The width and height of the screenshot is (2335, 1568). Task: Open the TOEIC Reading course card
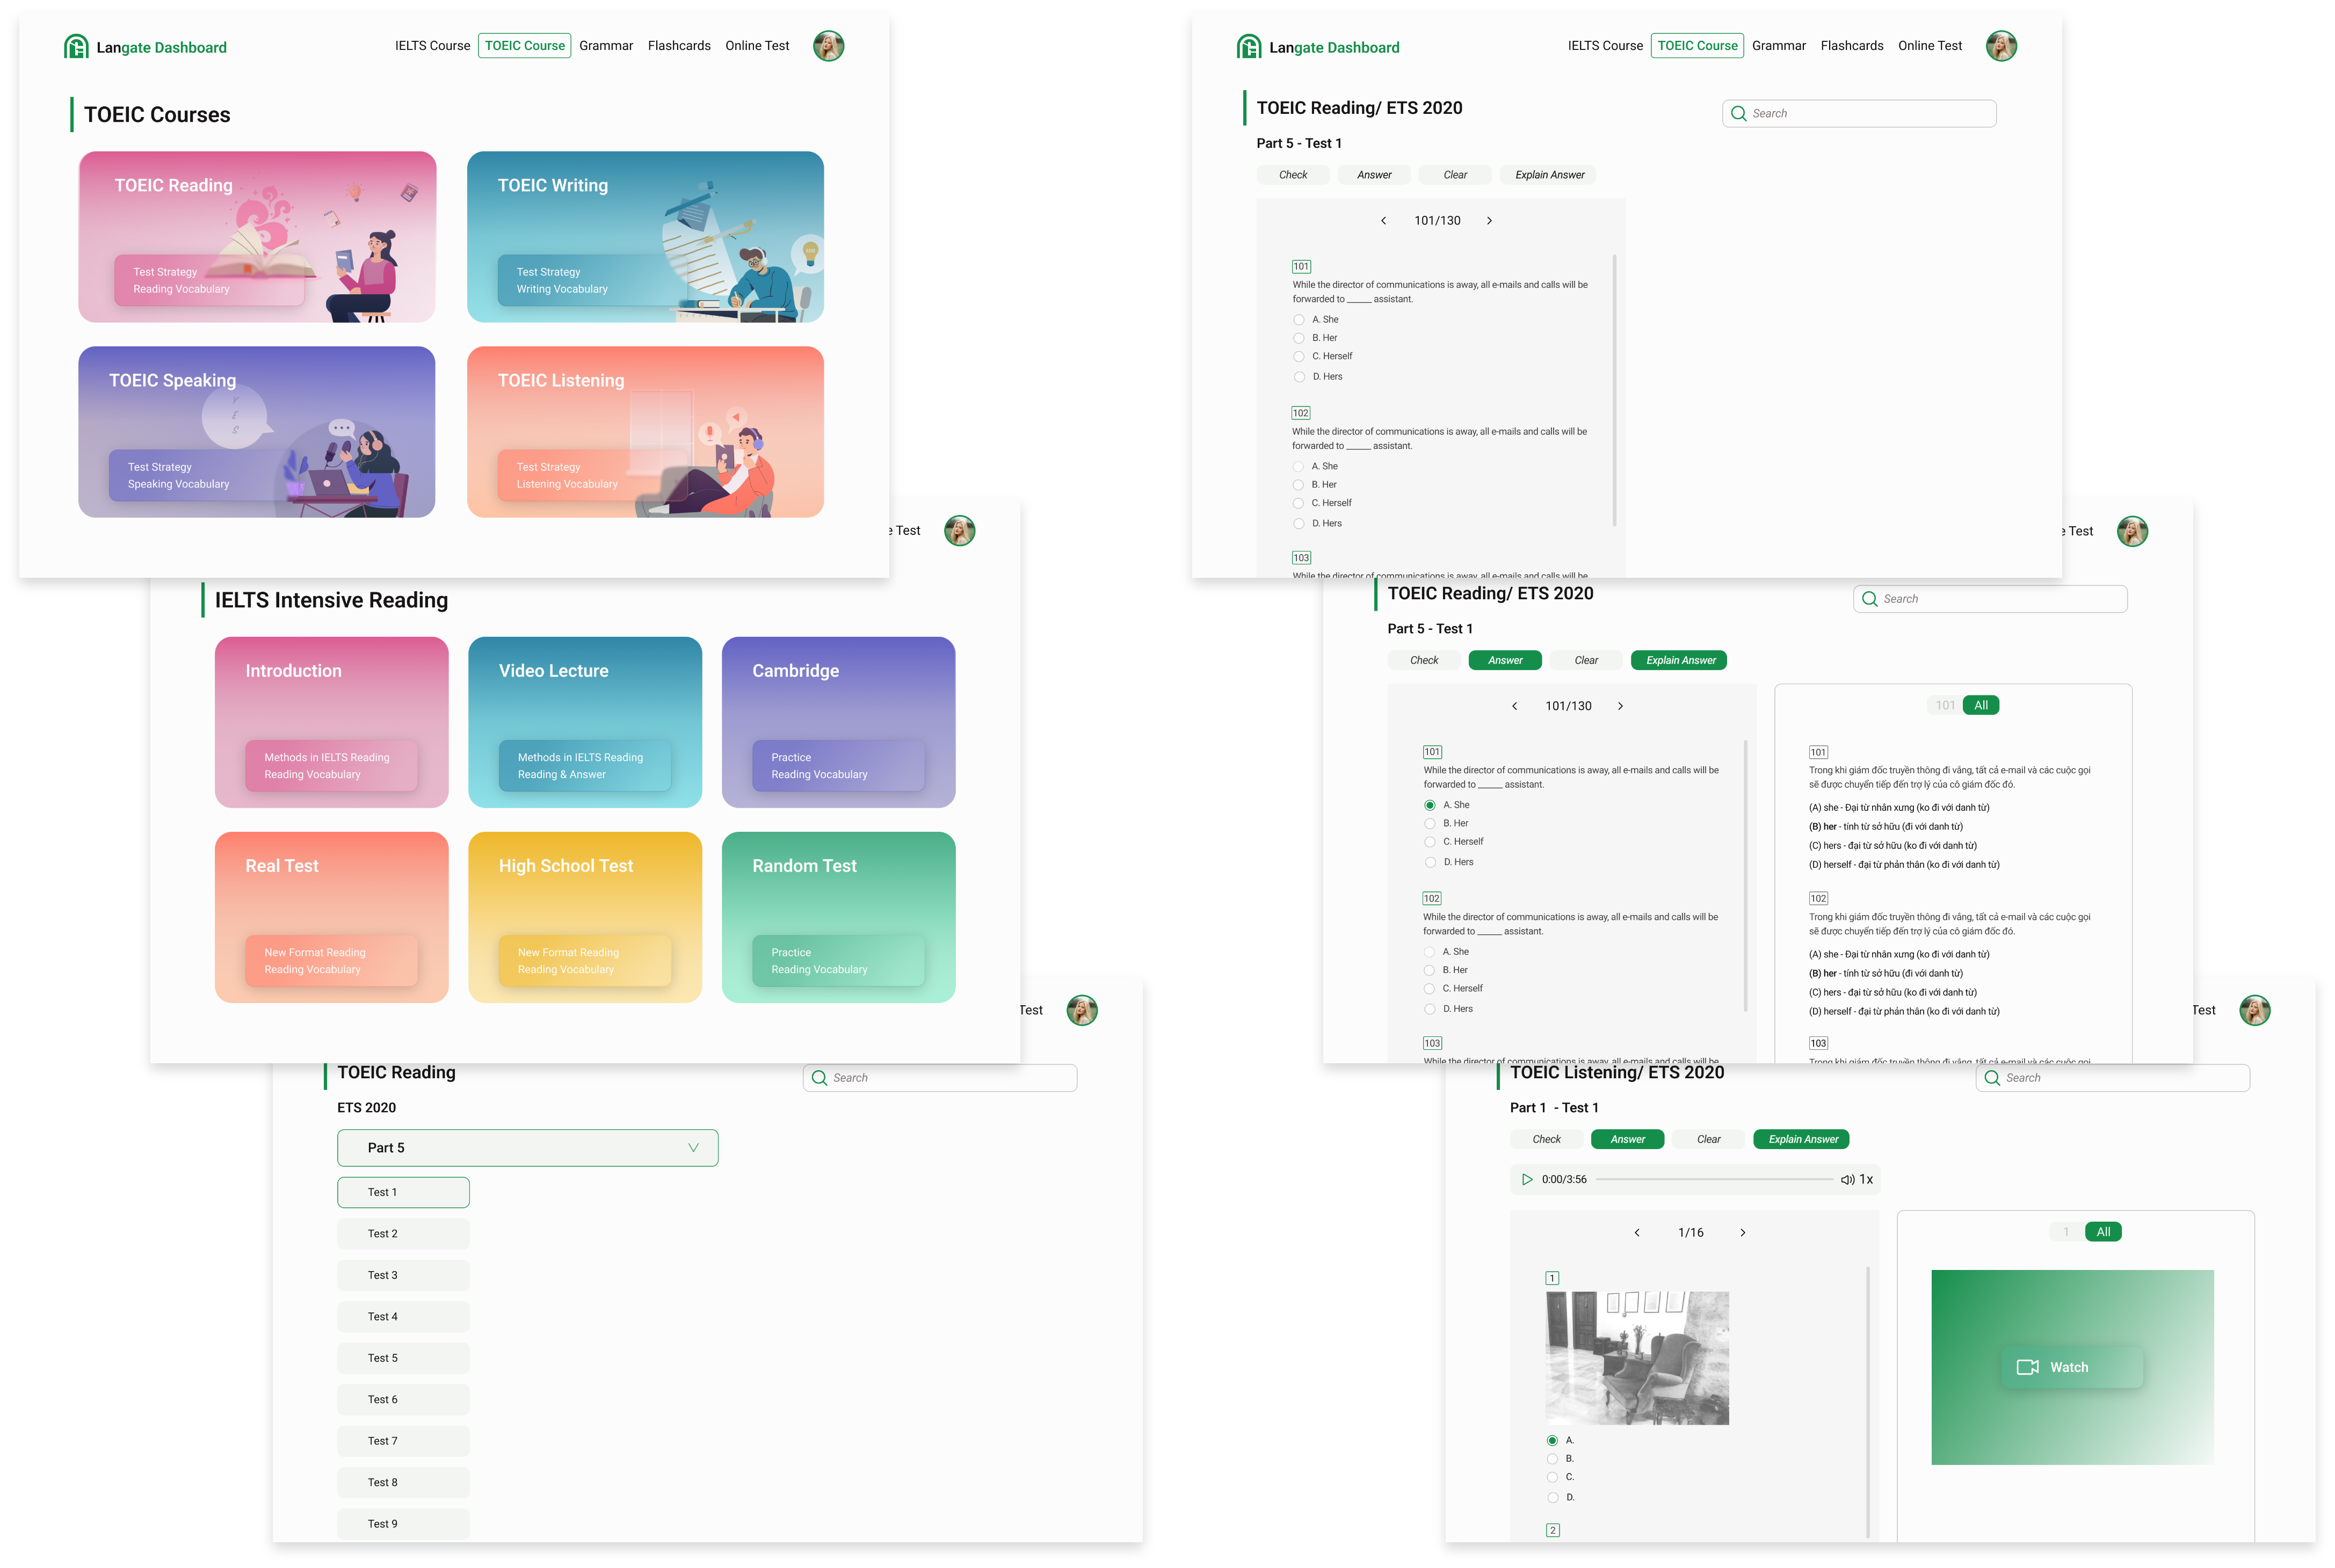coord(257,237)
